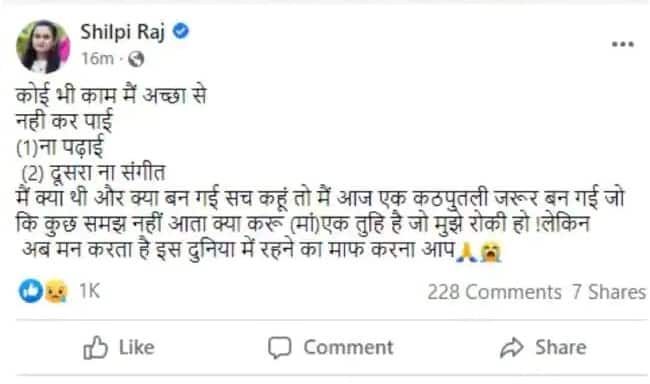The width and height of the screenshot is (650, 384).
Task: Click the crying face emoji in post
Action: (491, 253)
